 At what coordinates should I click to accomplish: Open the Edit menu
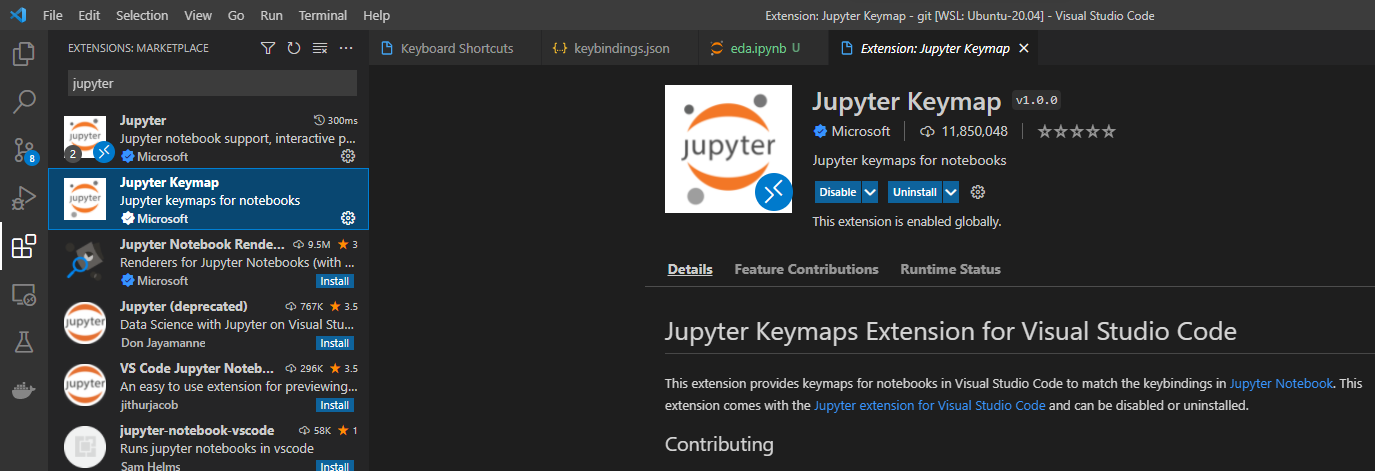pos(89,16)
